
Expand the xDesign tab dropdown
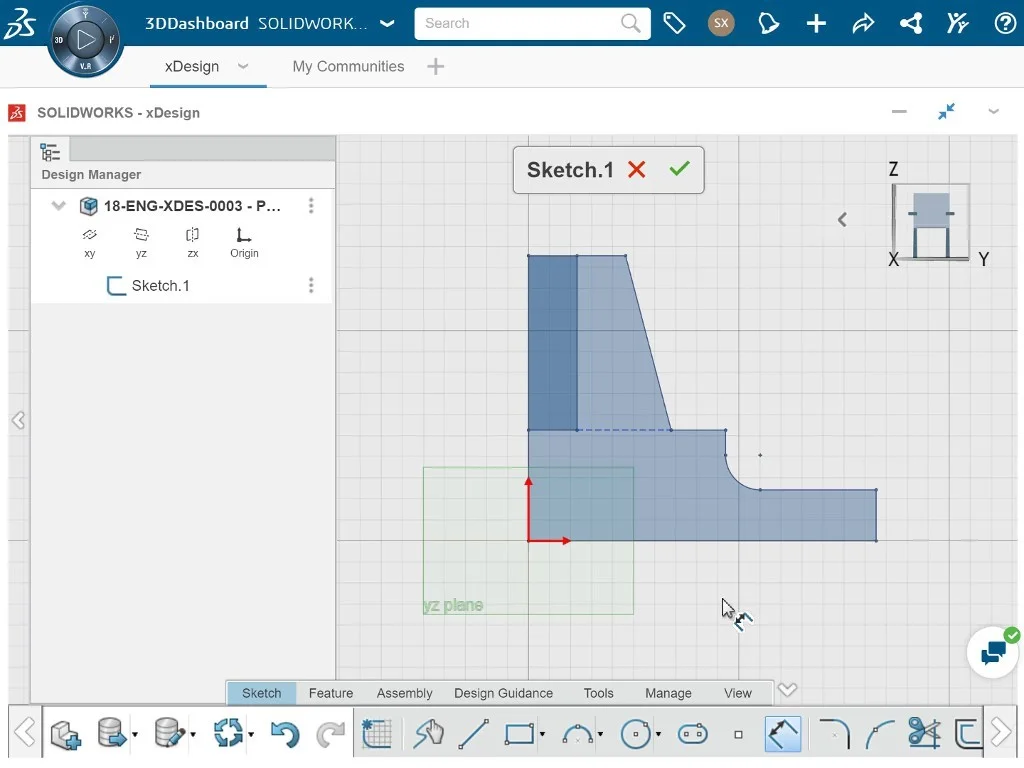(x=242, y=66)
